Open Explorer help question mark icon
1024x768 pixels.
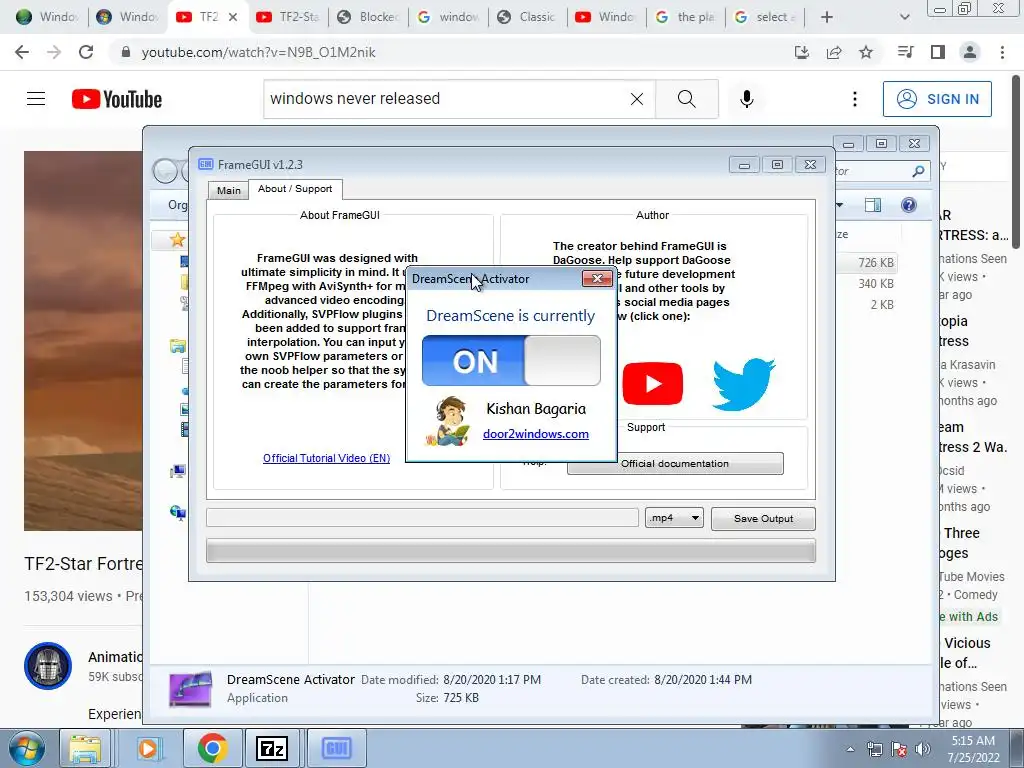(908, 205)
